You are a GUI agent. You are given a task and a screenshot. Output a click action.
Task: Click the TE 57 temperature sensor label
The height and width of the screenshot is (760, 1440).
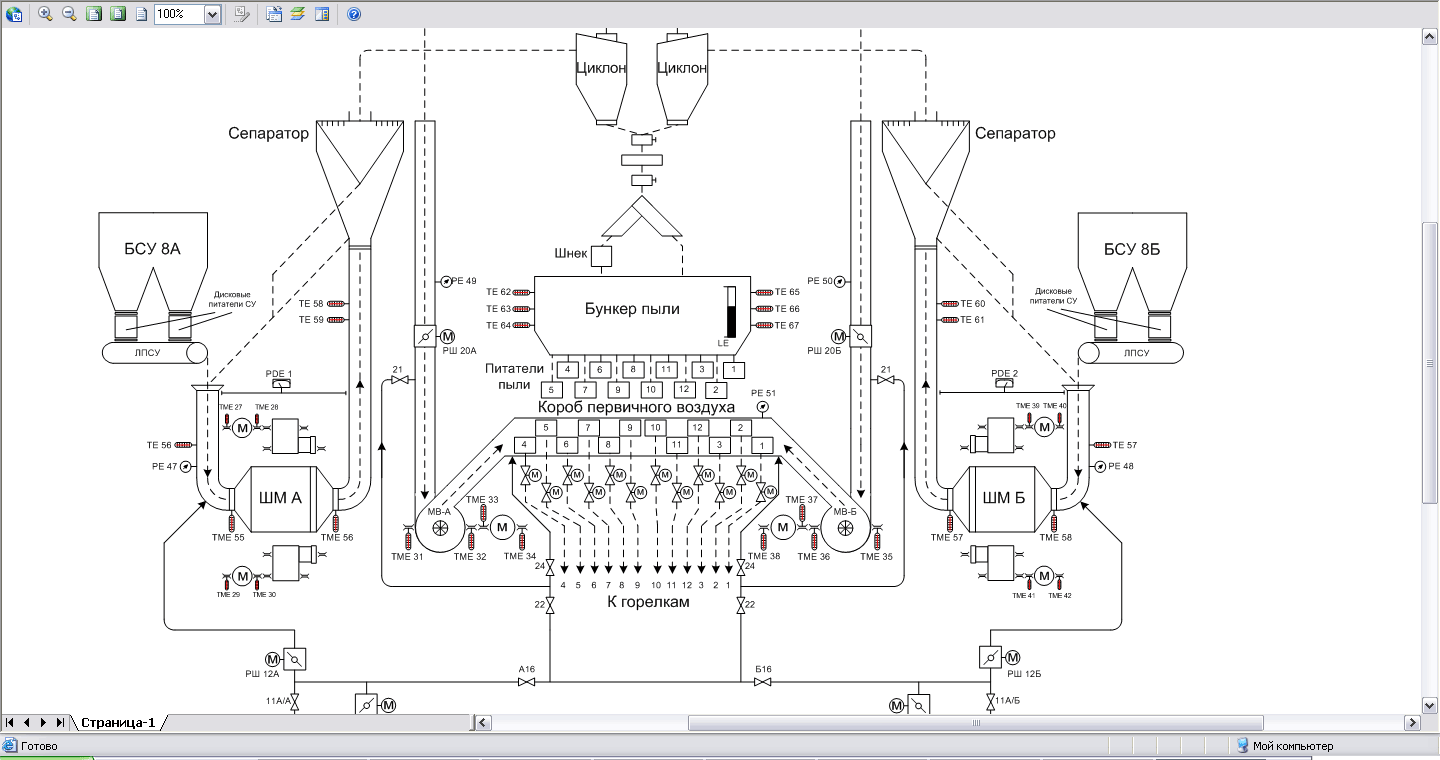tap(1125, 444)
